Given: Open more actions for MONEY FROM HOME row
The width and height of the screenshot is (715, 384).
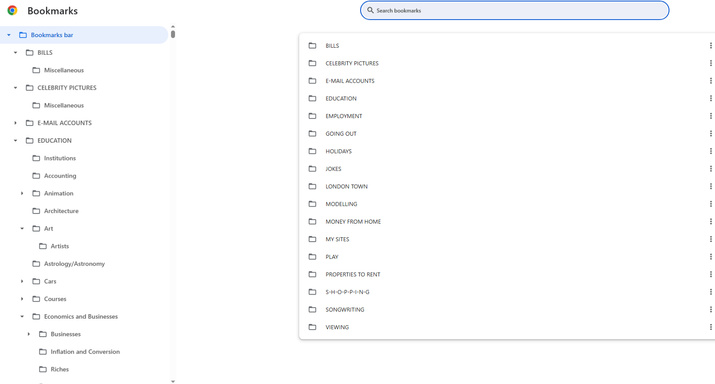Looking at the screenshot, I should [710, 222].
